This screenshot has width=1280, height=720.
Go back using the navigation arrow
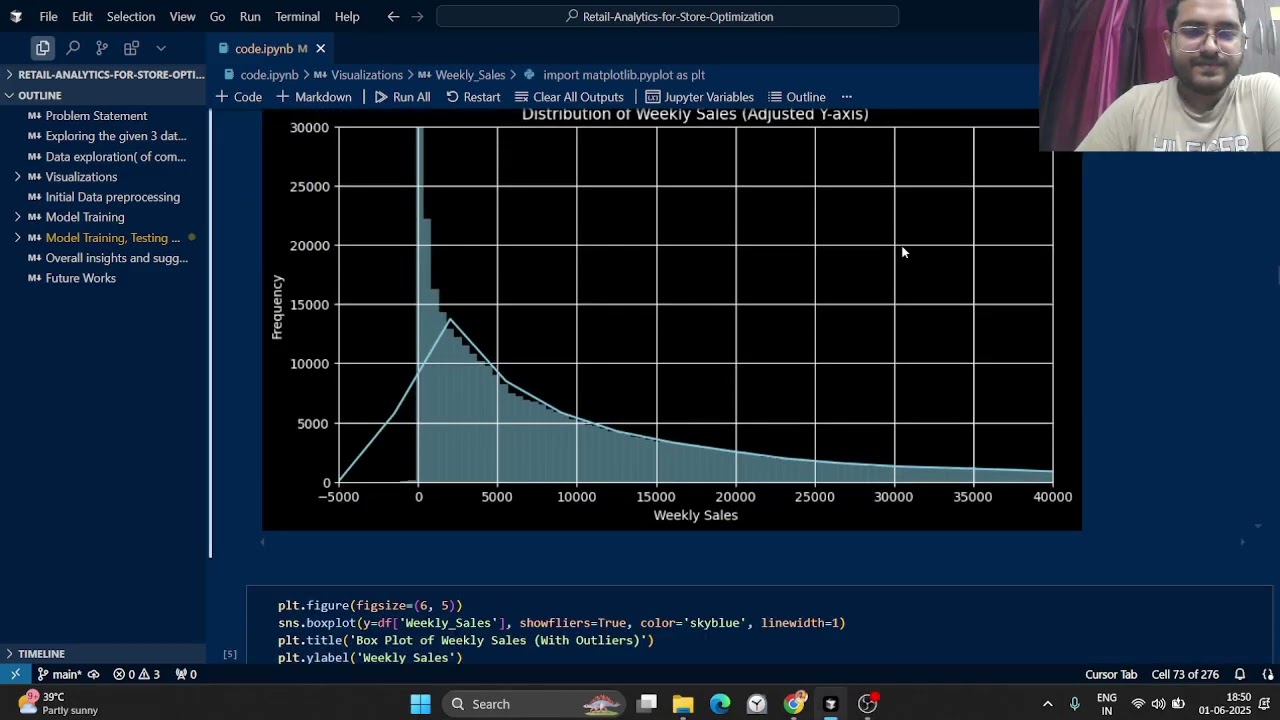pyautogui.click(x=393, y=17)
